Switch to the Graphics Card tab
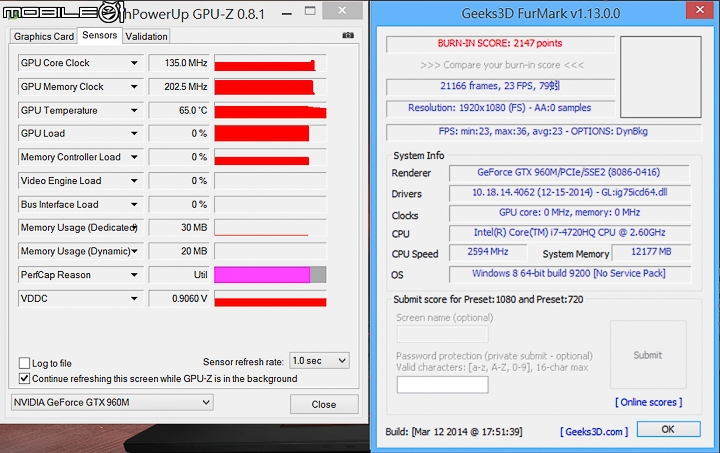This screenshot has width=720, height=453. [x=44, y=36]
